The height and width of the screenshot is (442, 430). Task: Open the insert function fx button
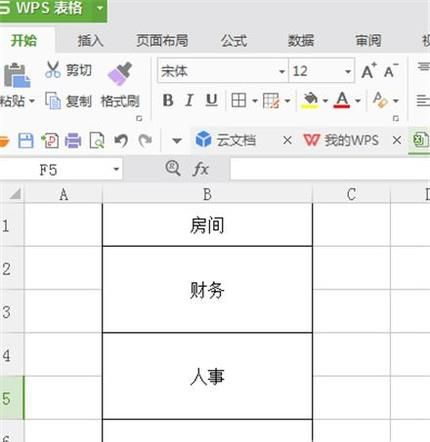[x=201, y=169]
